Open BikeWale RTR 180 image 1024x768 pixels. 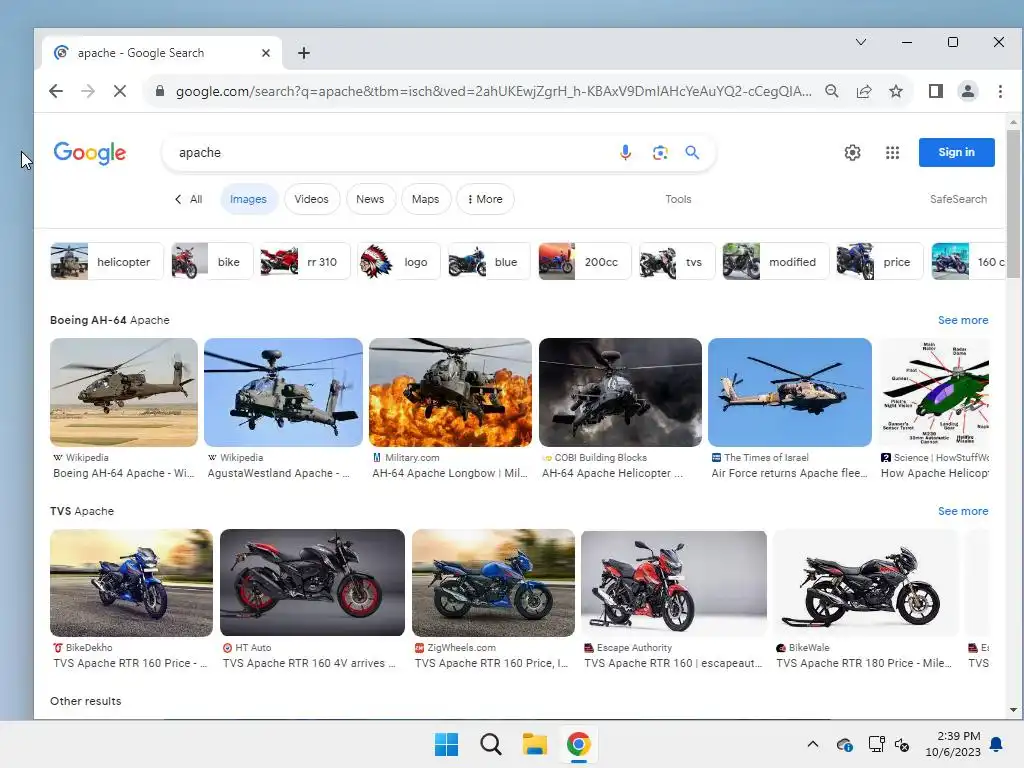865,583
